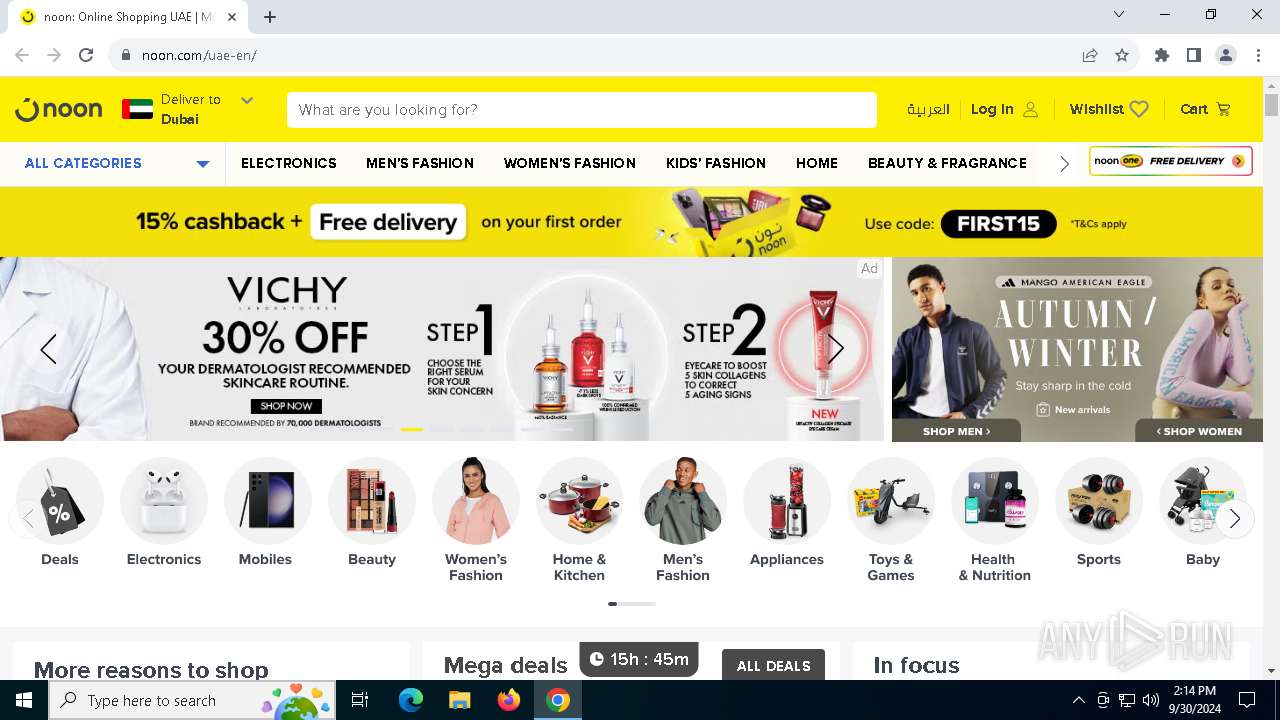Bookmark this tab with star icon
This screenshot has width=1280, height=720.
[x=1122, y=55]
